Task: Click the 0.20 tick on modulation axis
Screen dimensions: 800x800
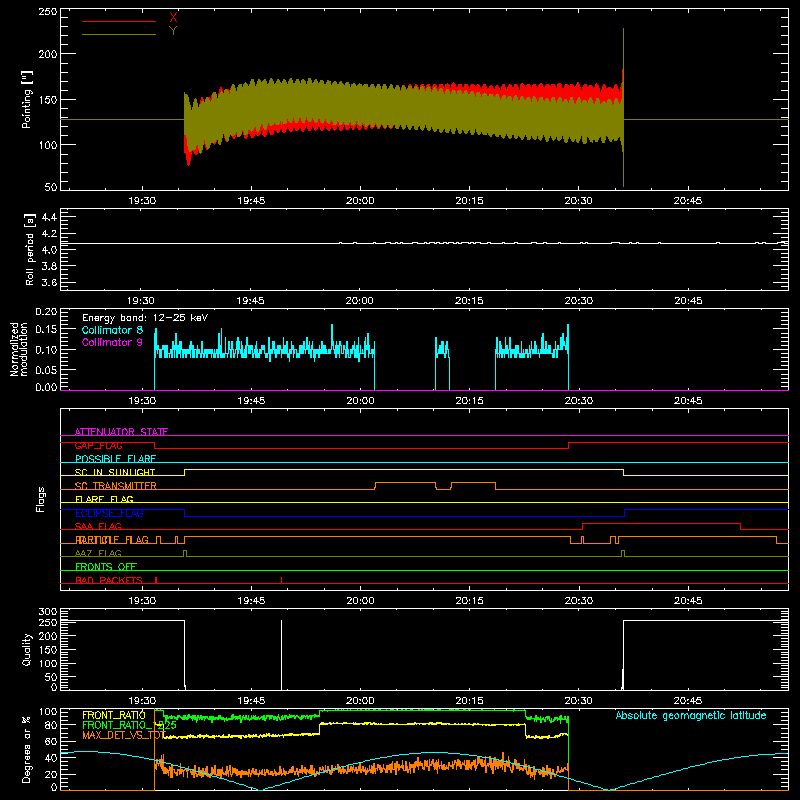Action: (x=46, y=312)
